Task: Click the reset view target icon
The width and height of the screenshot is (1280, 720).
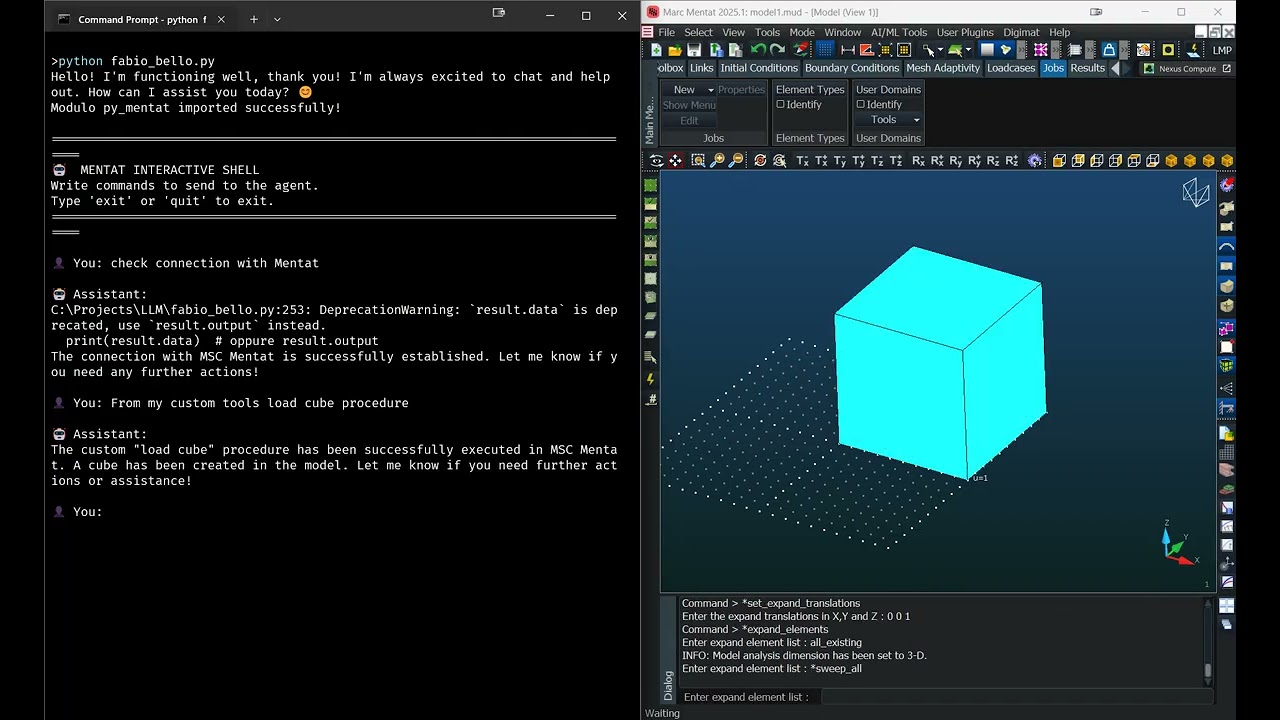Action: tap(760, 160)
